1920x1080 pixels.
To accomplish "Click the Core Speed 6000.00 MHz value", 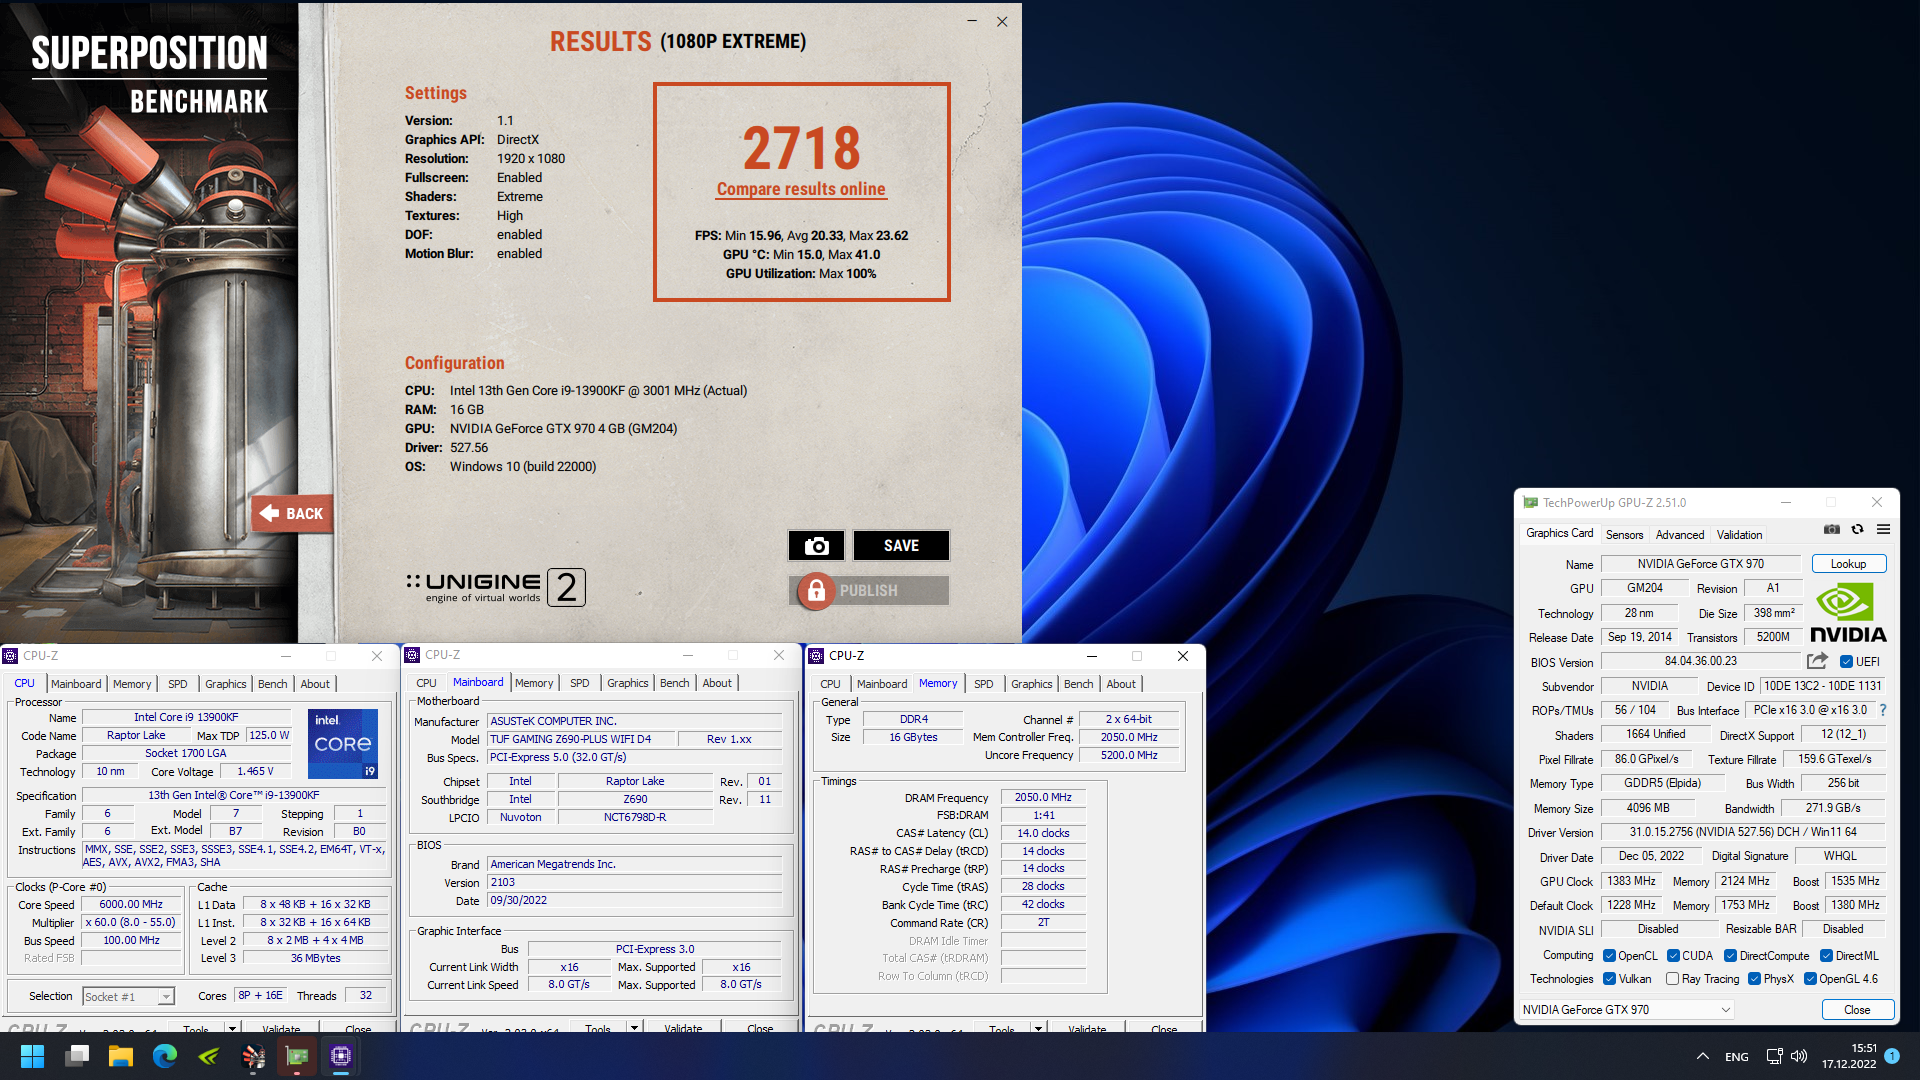I will [131, 904].
